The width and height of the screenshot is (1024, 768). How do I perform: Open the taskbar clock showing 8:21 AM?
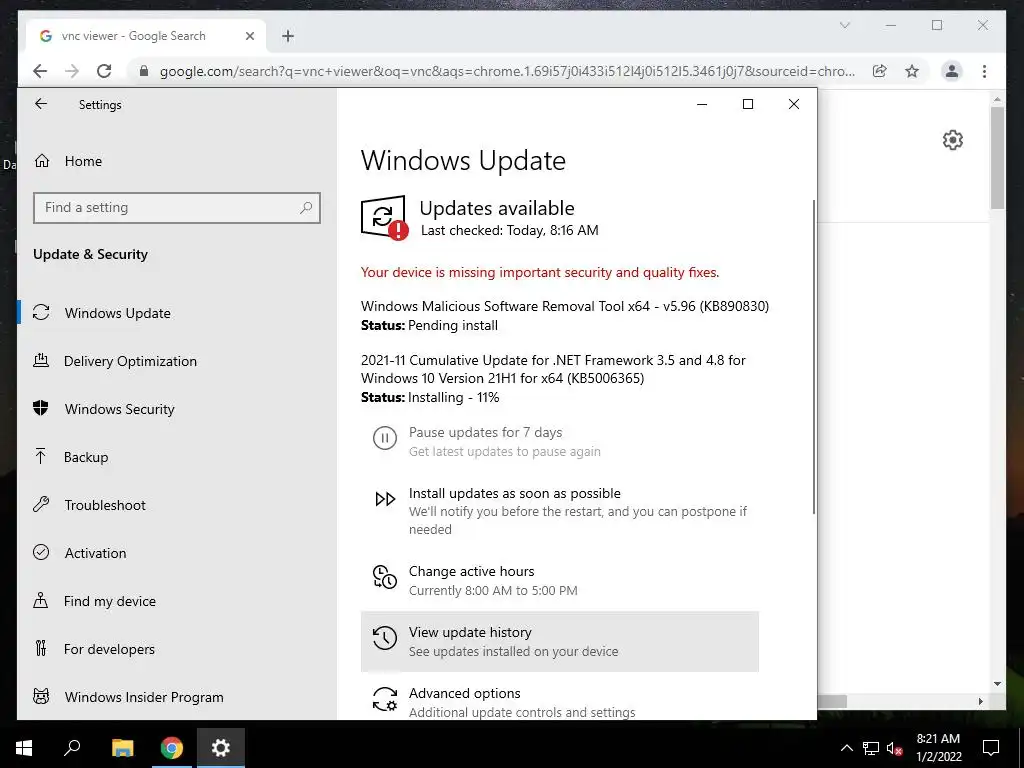(938, 748)
